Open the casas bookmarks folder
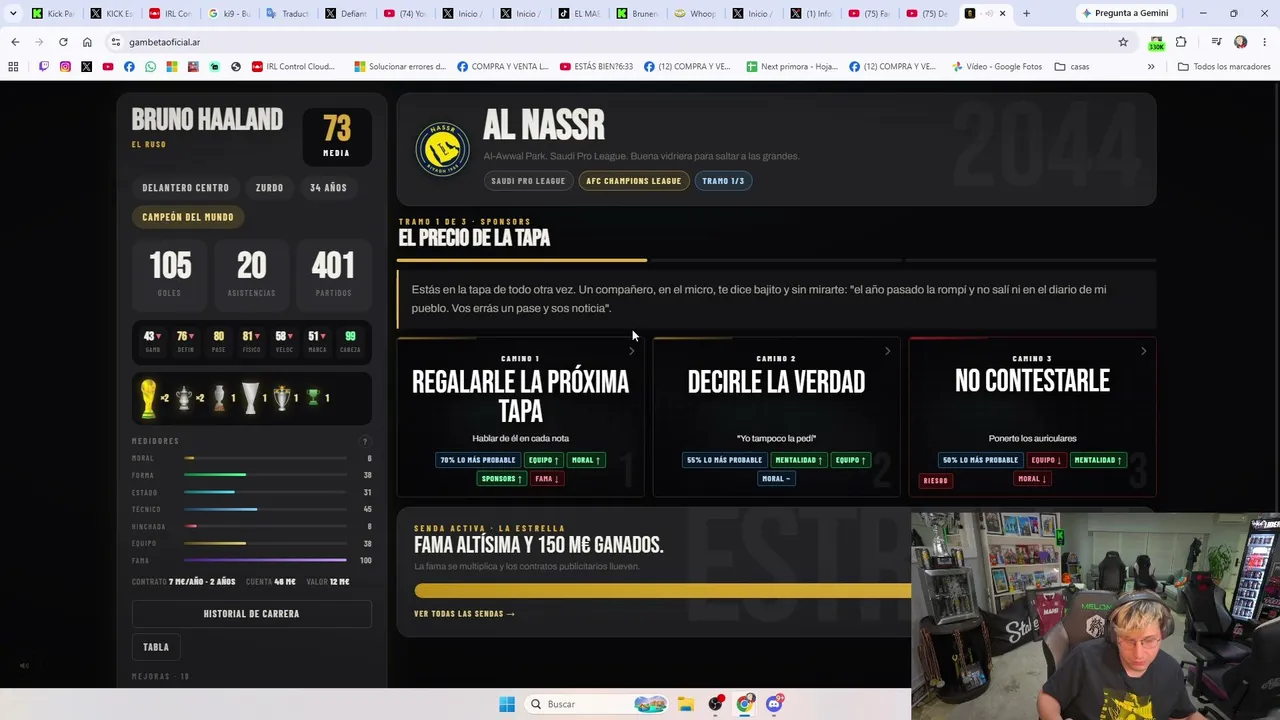This screenshot has height=720, width=1280. pos(1072,66)
